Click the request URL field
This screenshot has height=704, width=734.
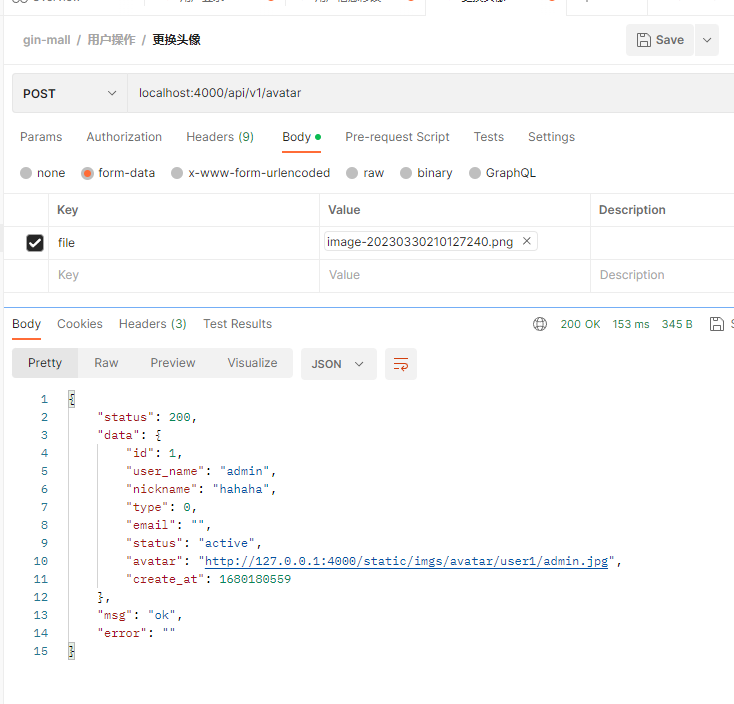click(431, 93)
